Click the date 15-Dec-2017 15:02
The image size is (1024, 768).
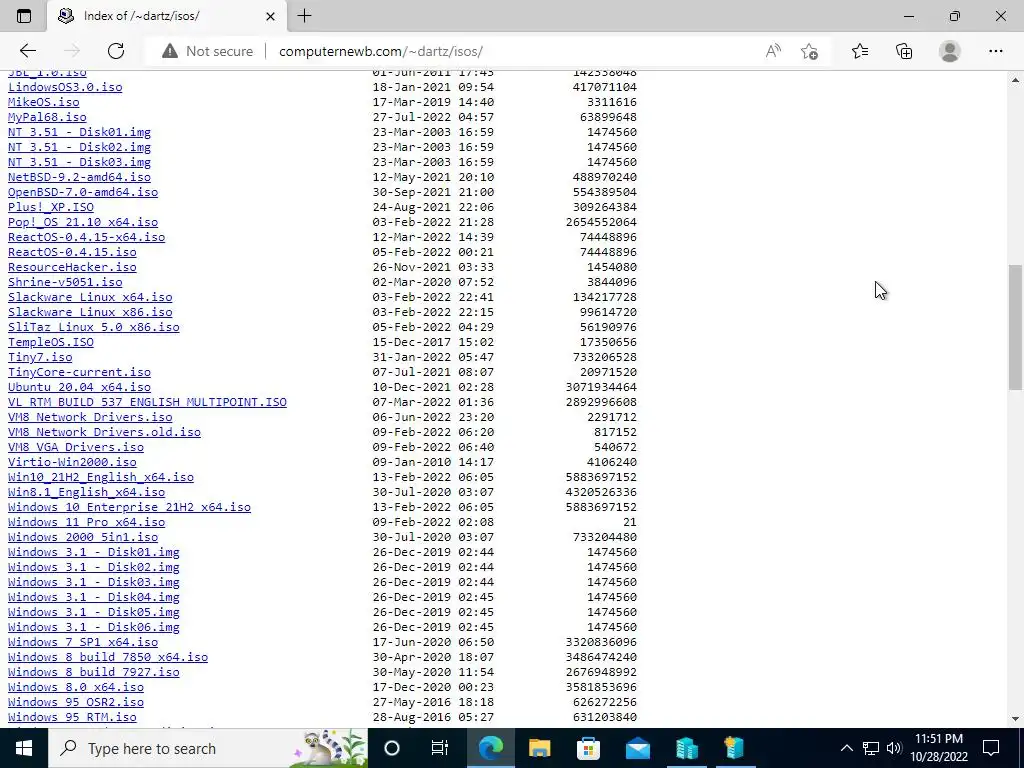coord(434,342)
